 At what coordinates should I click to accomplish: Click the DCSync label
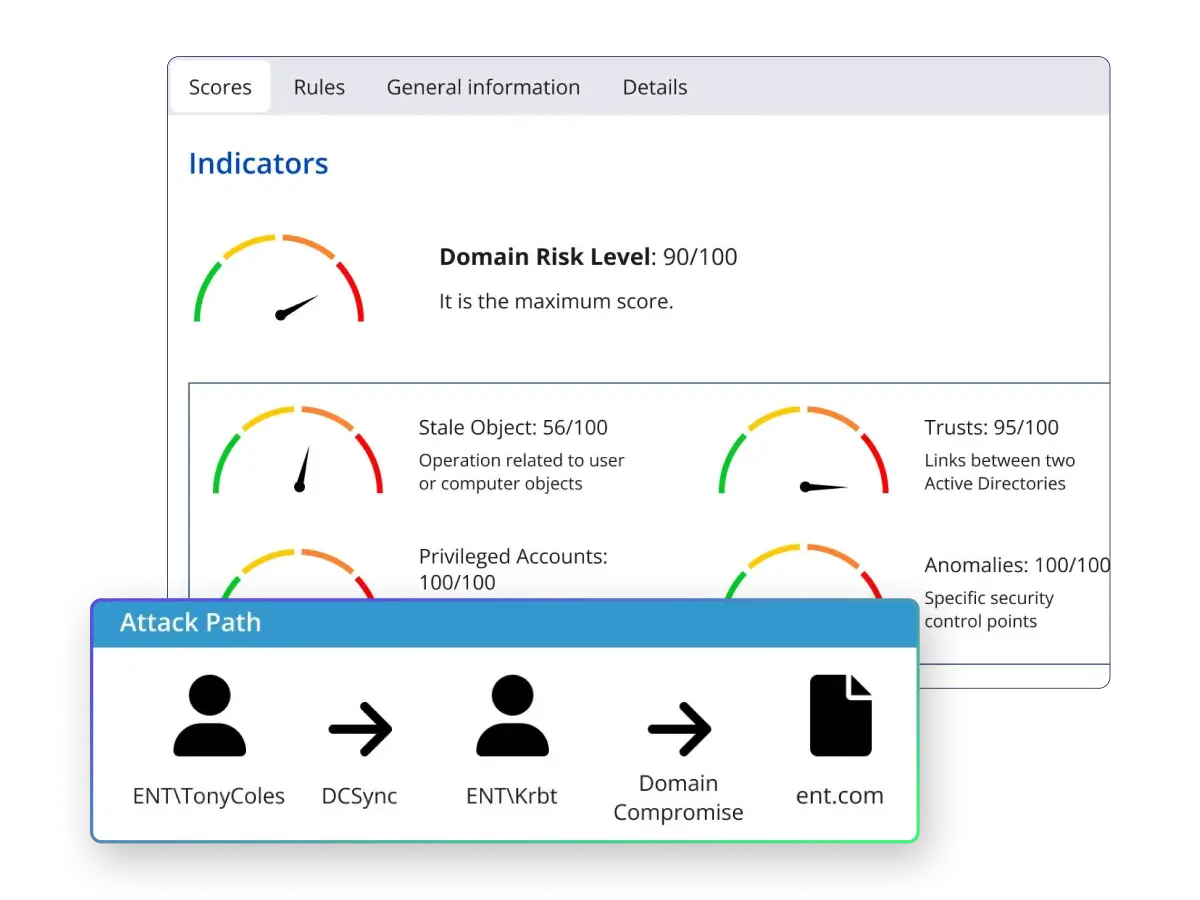point(359,797)
